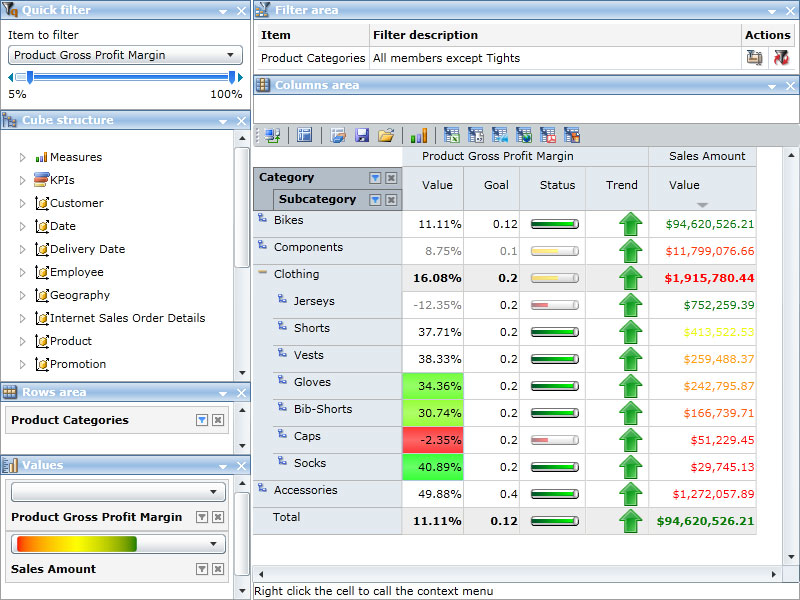Expand the Geography dimension
The width and height of the screenshot is (800, 600).
click(x=22, y=295)
